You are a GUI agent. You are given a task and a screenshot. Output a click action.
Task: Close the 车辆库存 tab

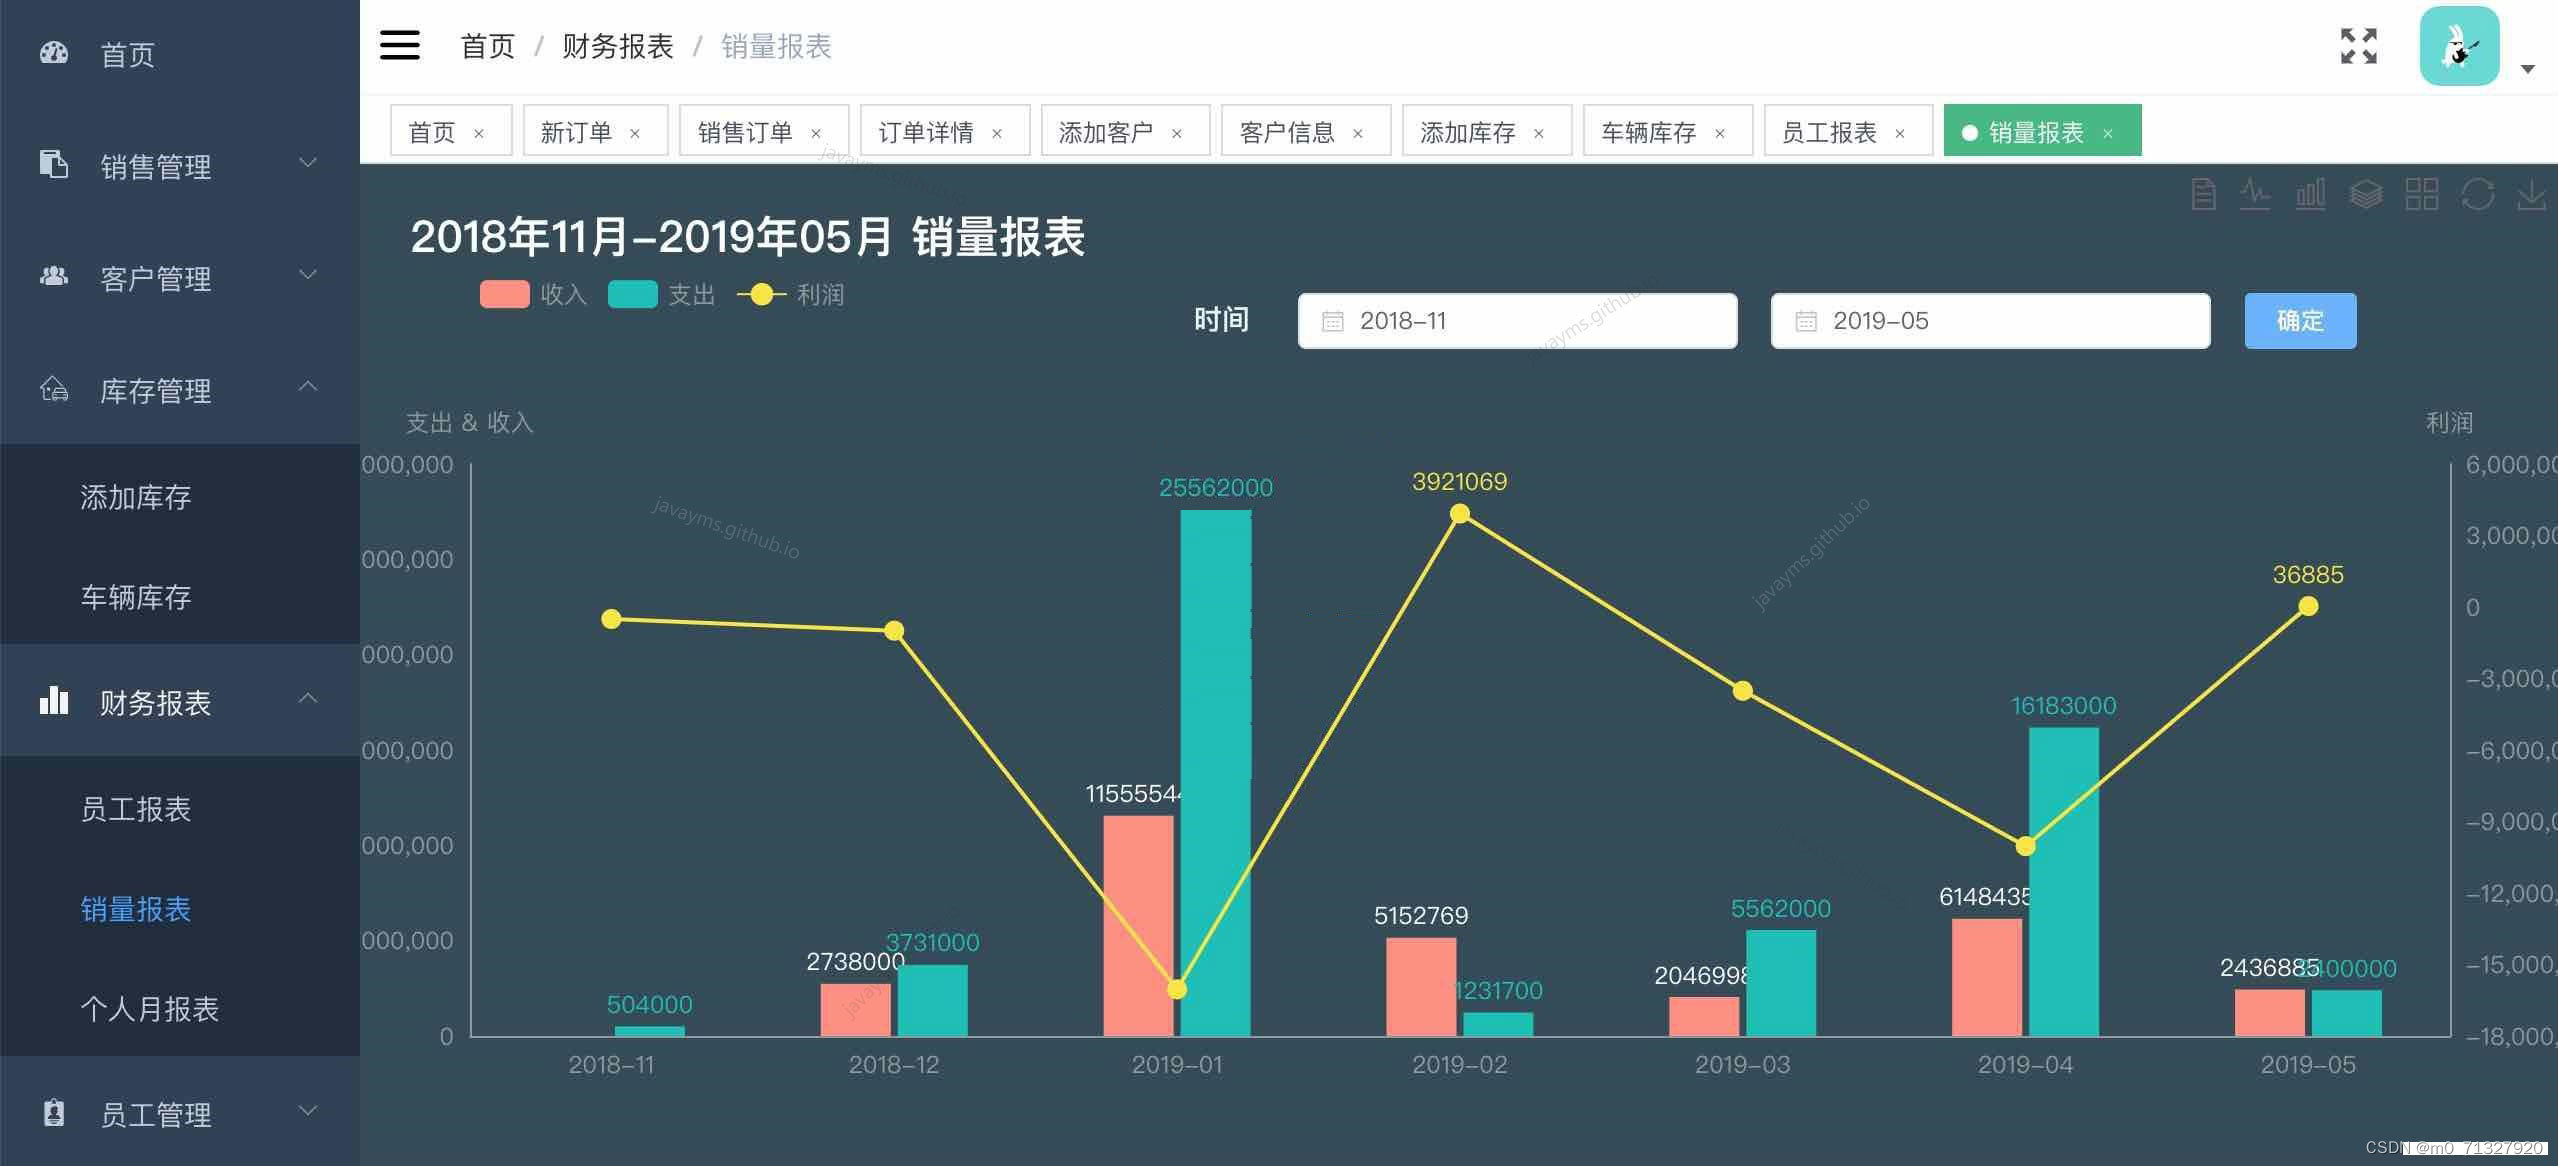(x=1720, y=134)
